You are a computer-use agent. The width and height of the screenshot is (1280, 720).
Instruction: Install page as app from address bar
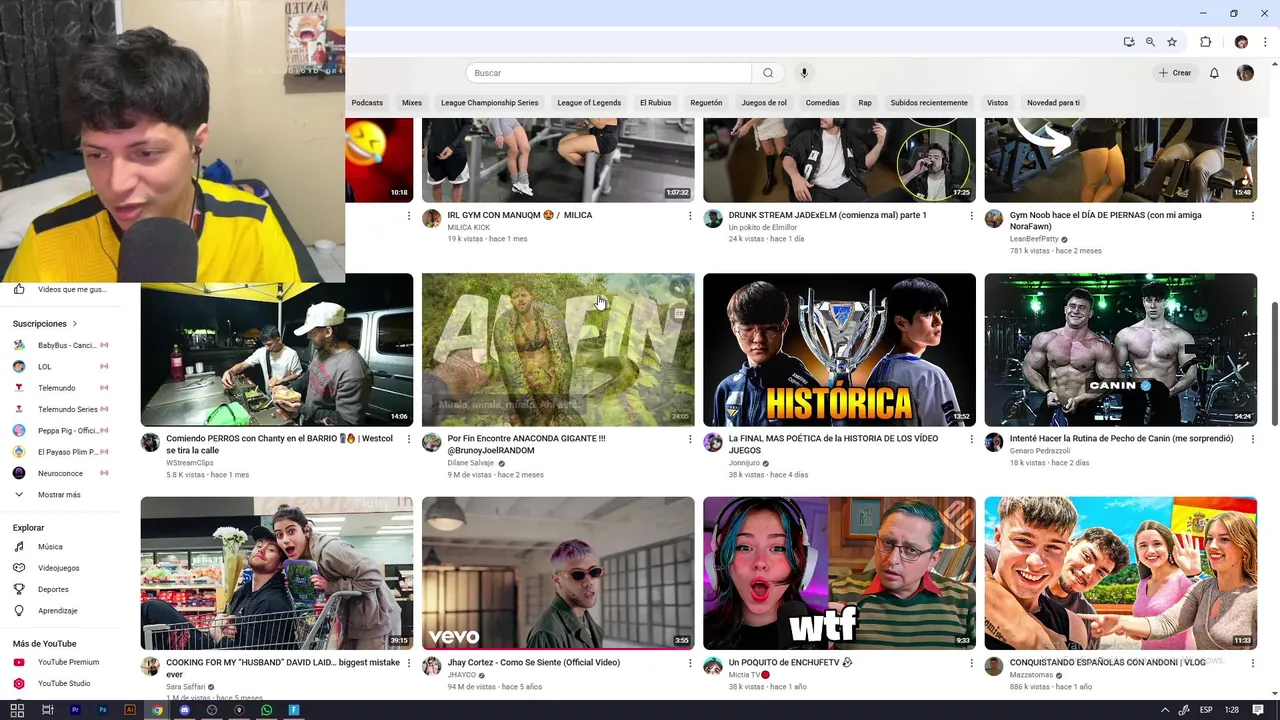coord(1129,42)
